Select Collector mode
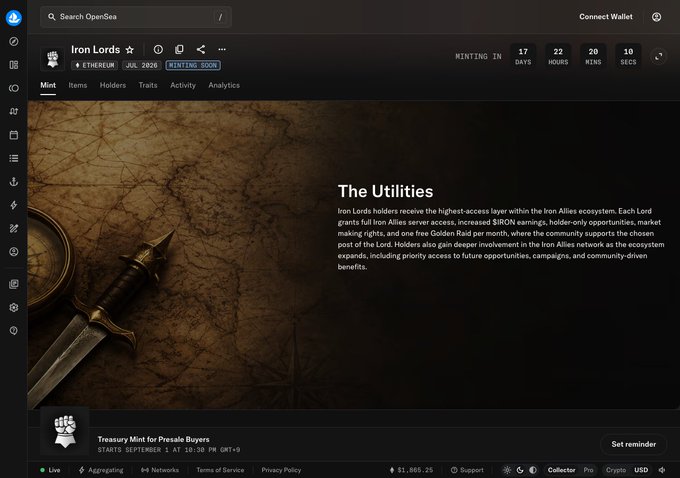Screen dimensions: 680x478 coord(561,470)
